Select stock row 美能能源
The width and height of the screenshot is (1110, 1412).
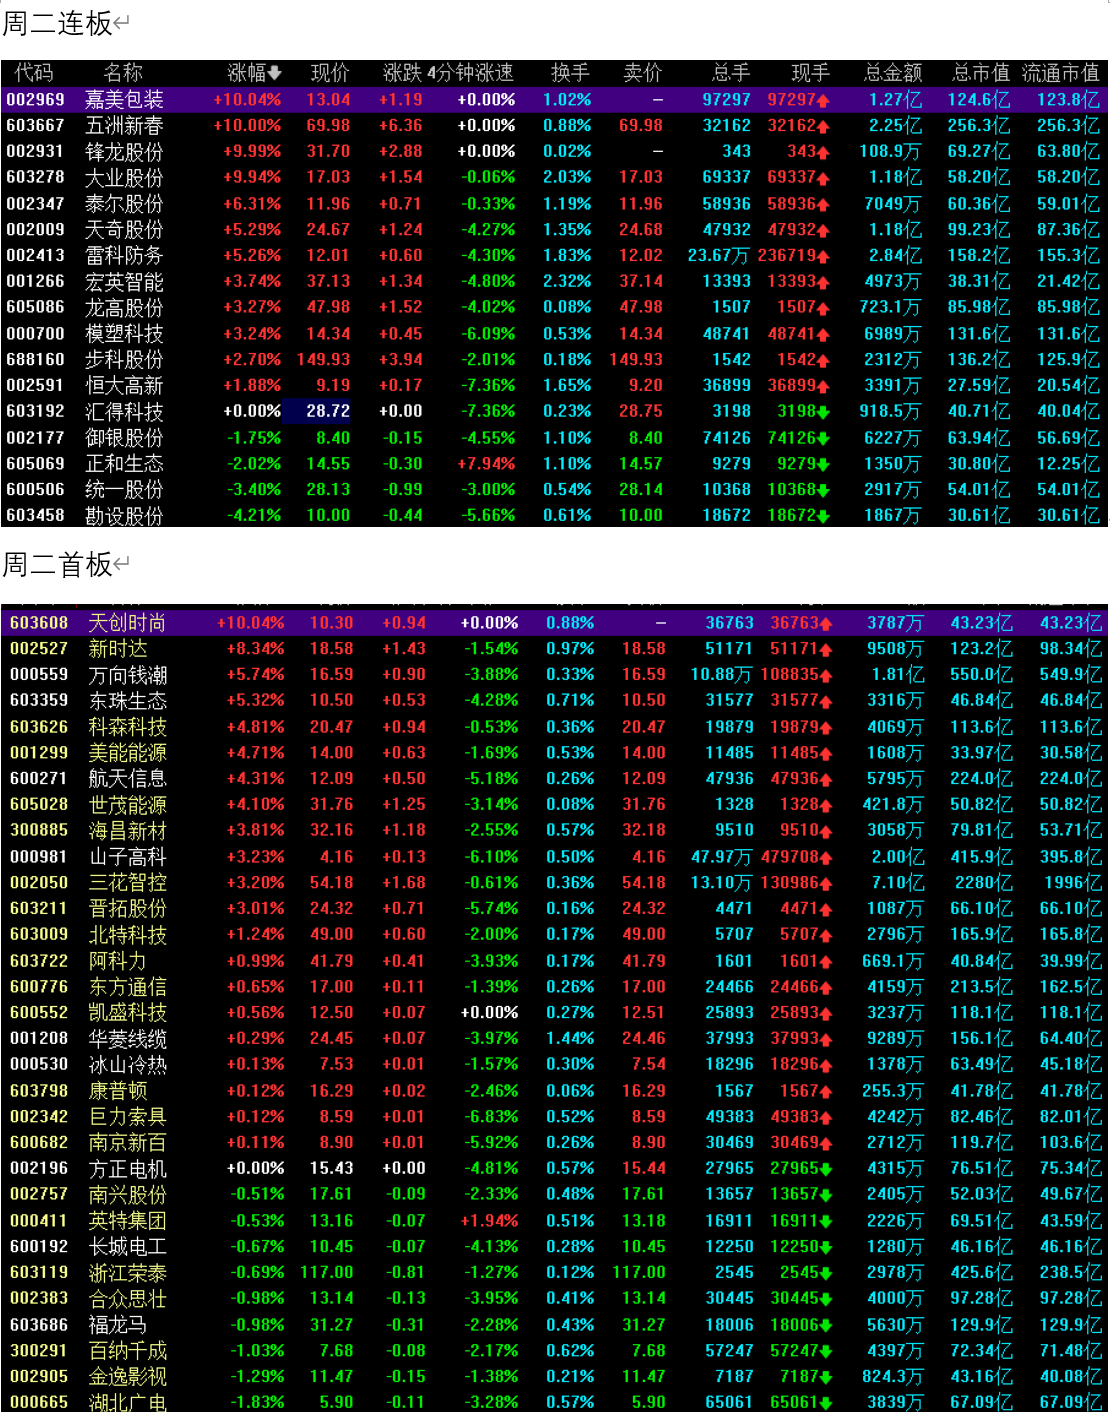point(554,753)
